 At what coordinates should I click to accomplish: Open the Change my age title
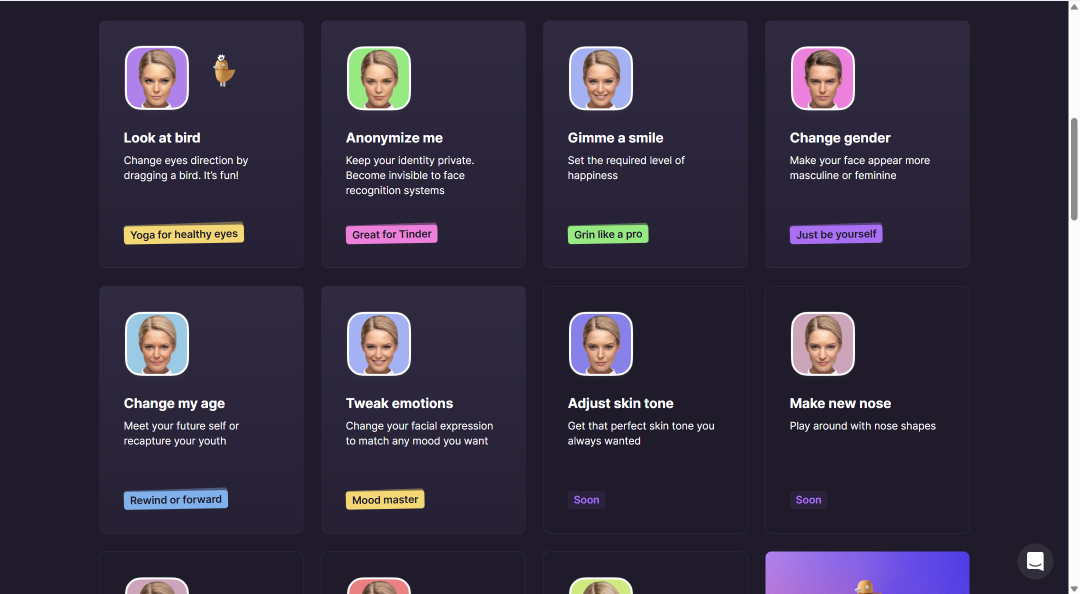pyautogui.click(x=174, y=403)
